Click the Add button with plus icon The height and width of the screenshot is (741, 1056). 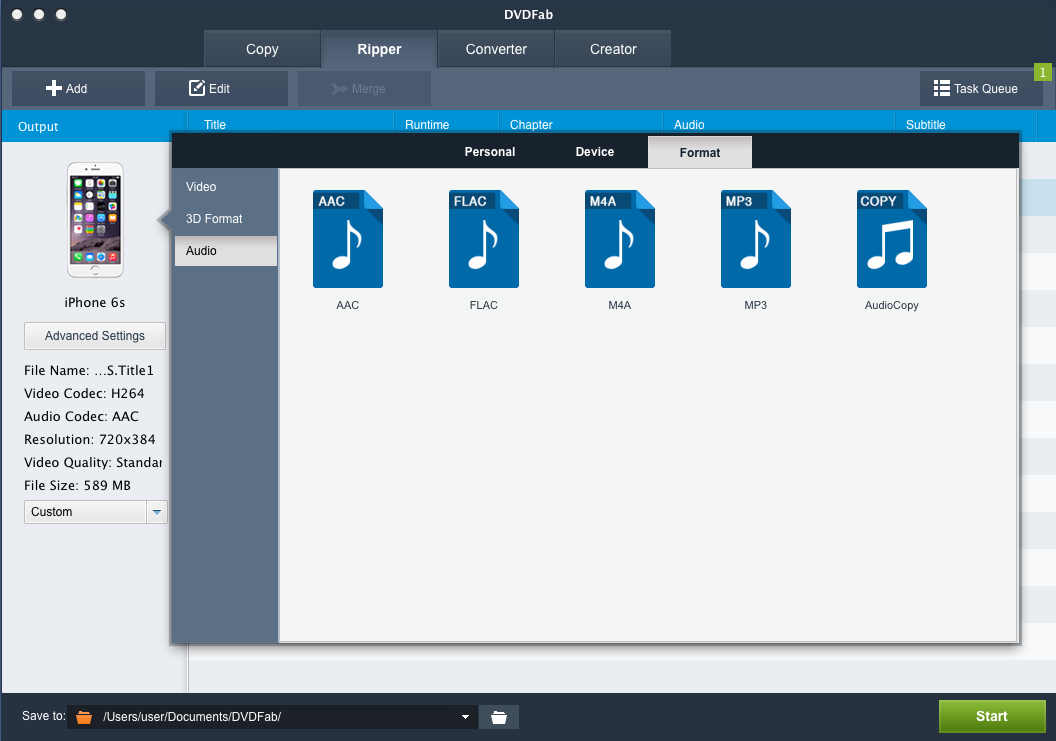78,88
